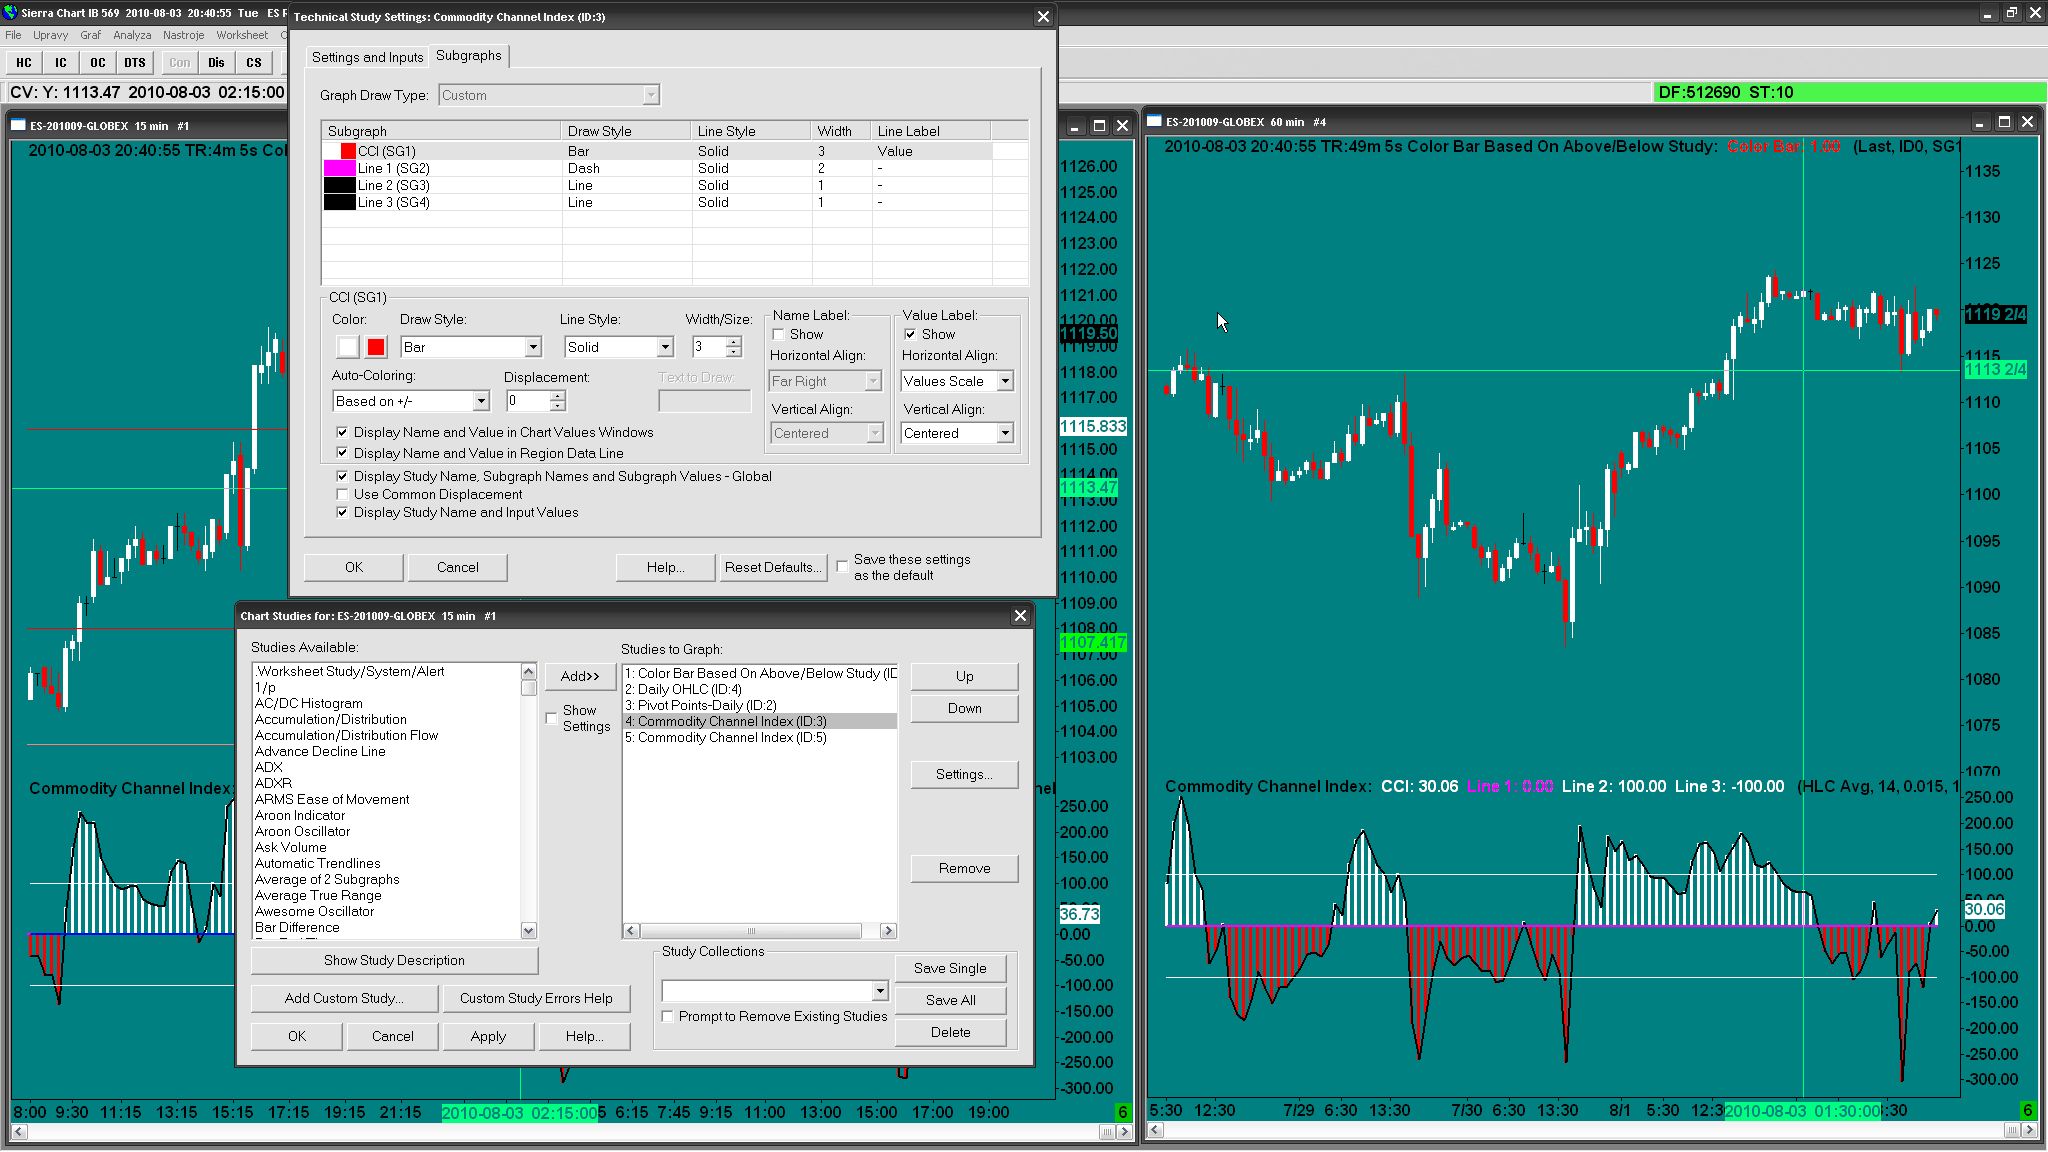This screenshot has height=1152, width=2048.
Task: Check Prompt to Remove Existing Studies
Action: pos(668,1016)
